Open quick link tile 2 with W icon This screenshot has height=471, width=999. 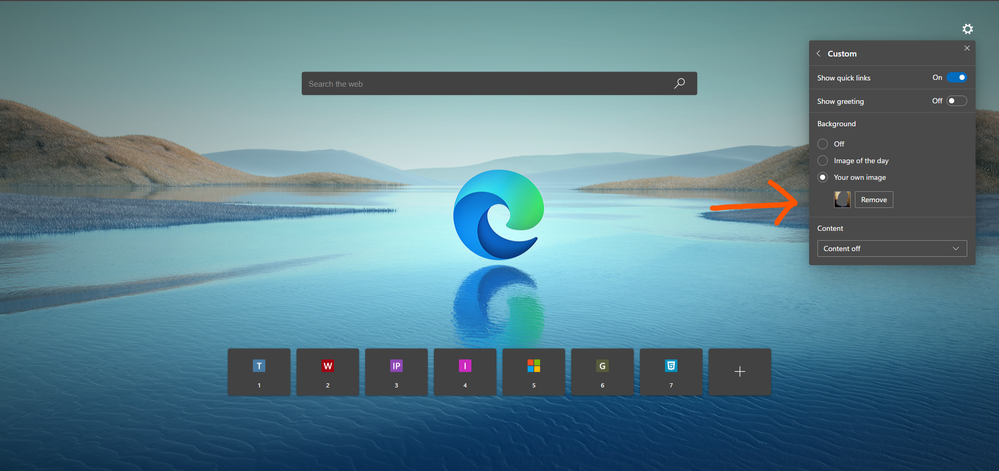click(x=327, y=372)
